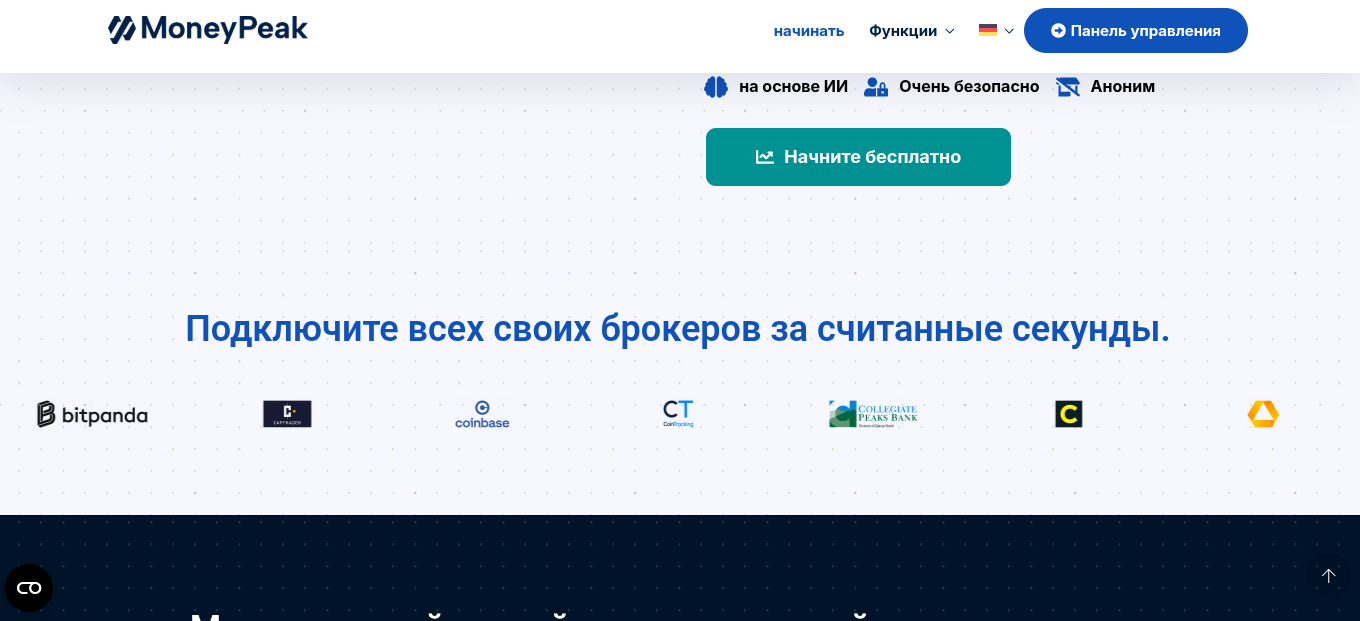This screenshot has height=621, width=1360.
Task: Start free with Начните бесплатно button
Action: point(858,157)
